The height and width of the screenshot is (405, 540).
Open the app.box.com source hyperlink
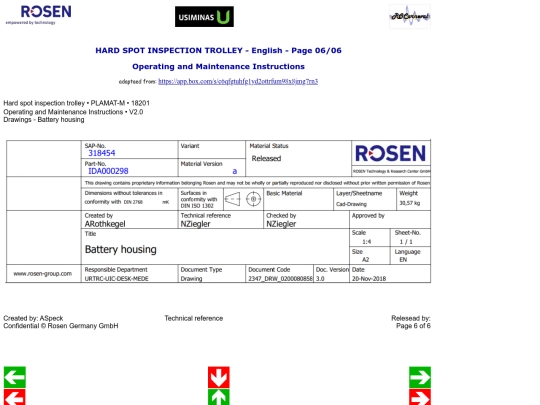coord(238,82)
